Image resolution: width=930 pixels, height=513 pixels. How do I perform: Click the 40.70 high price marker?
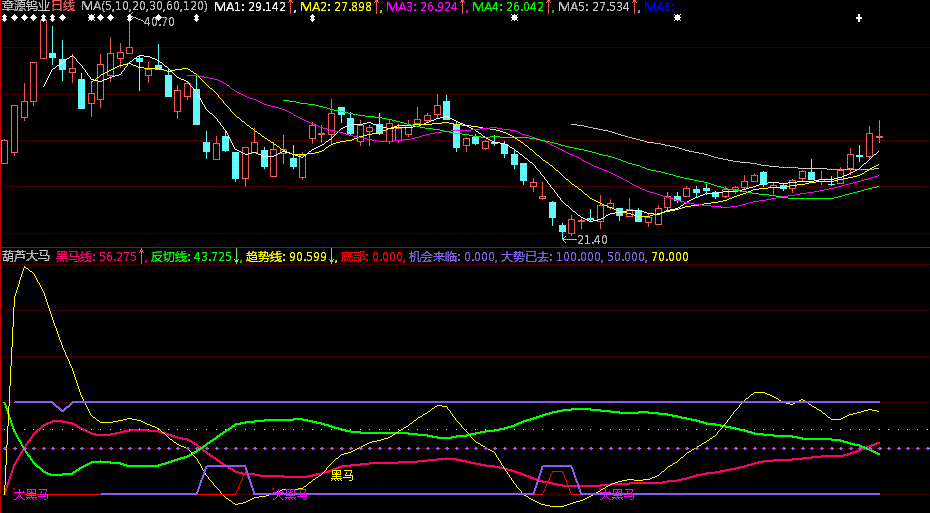point(159,22)
